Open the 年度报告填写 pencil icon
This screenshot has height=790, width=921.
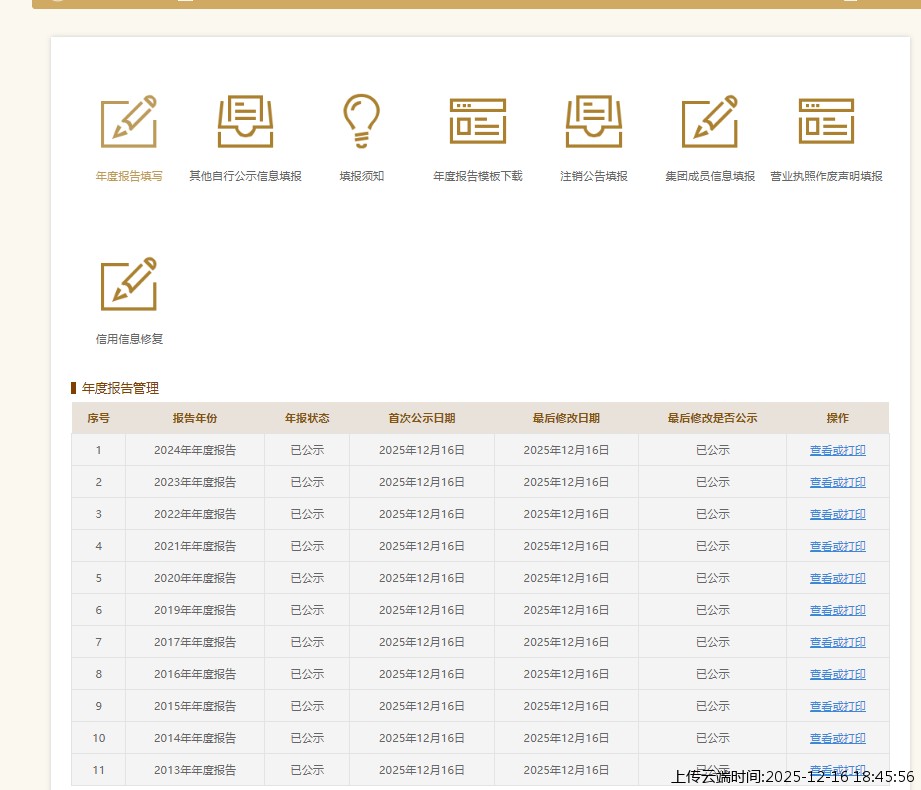click(129, 122)
